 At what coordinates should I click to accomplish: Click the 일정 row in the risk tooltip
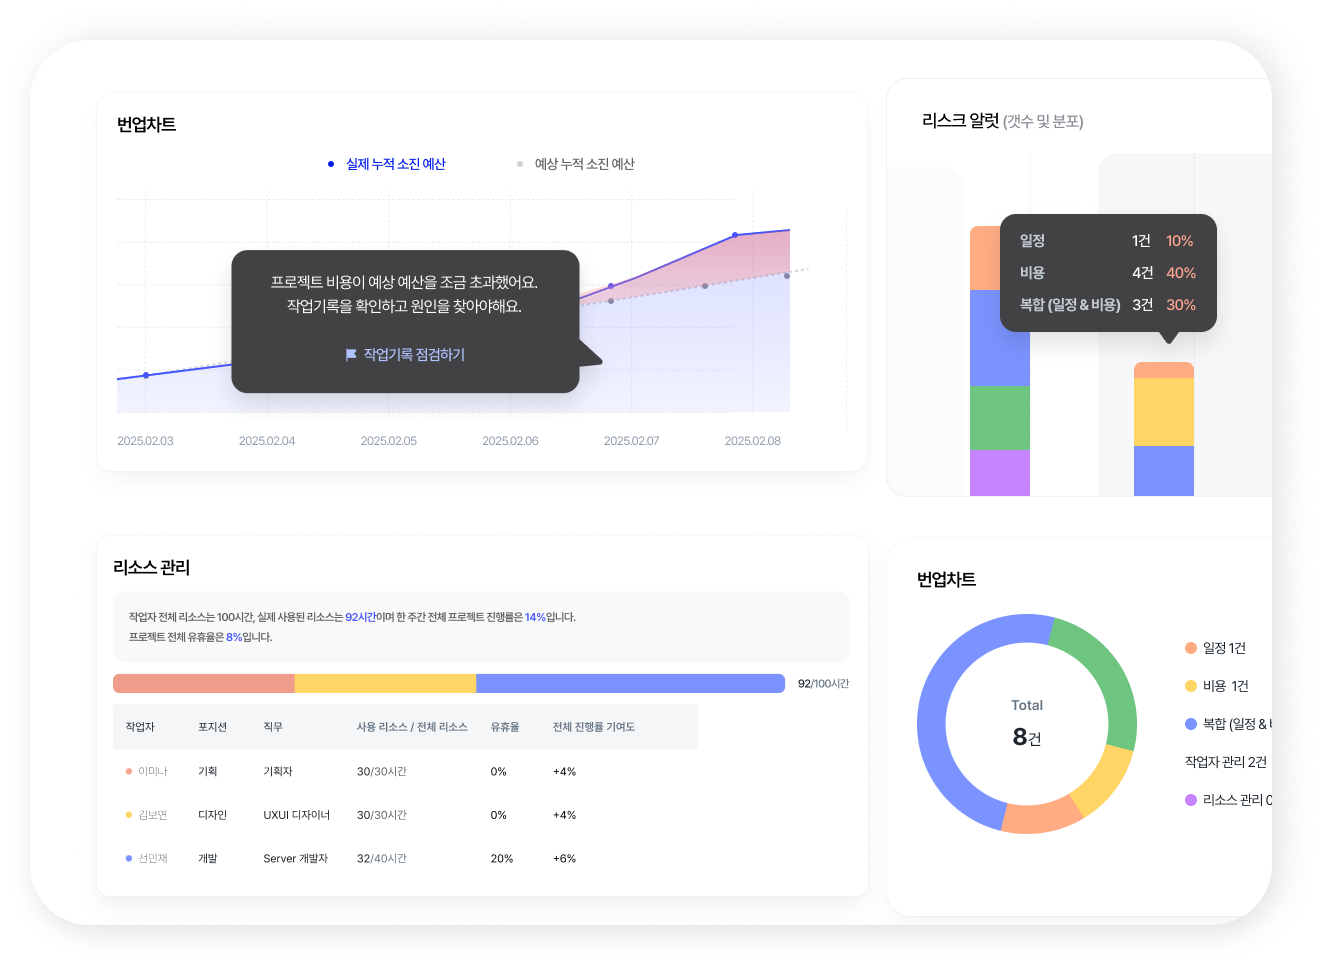click(1107, 241)
